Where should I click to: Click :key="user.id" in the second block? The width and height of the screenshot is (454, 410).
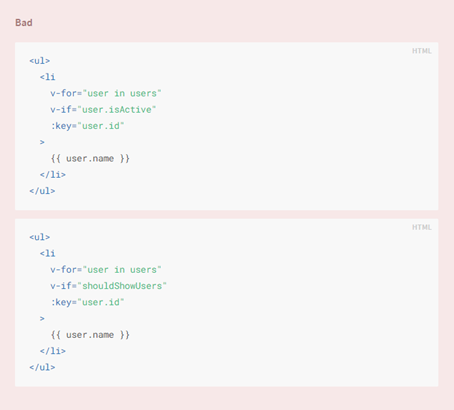pos(87,302)
